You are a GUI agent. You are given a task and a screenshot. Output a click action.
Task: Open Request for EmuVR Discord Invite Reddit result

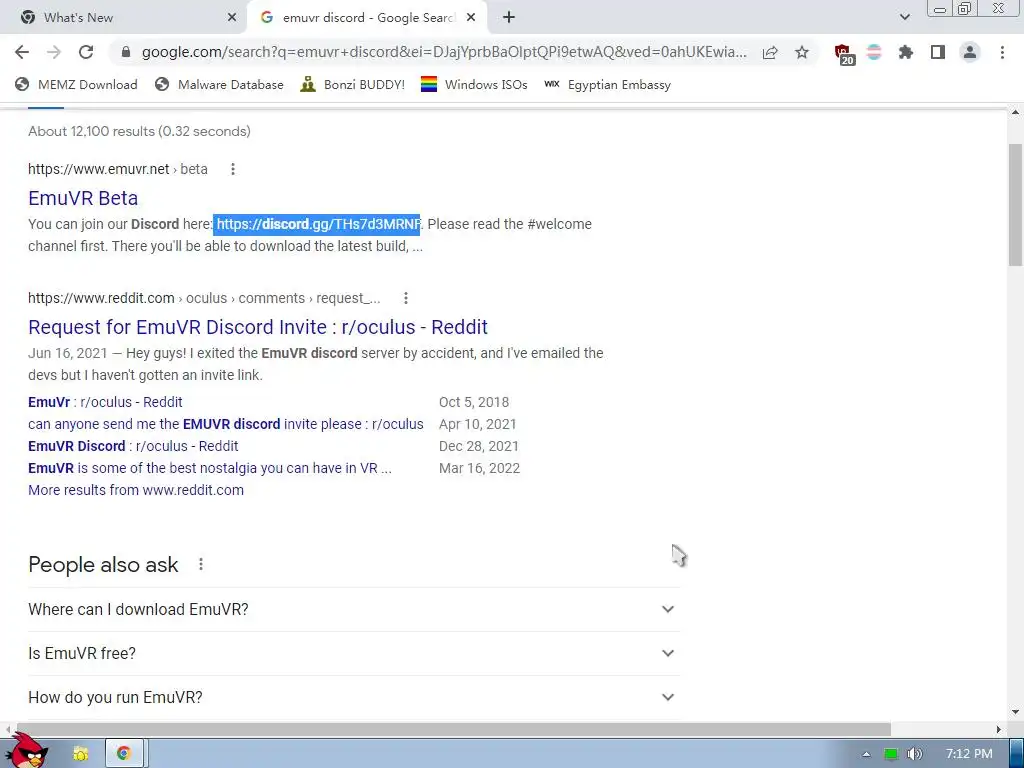(258, 327)
